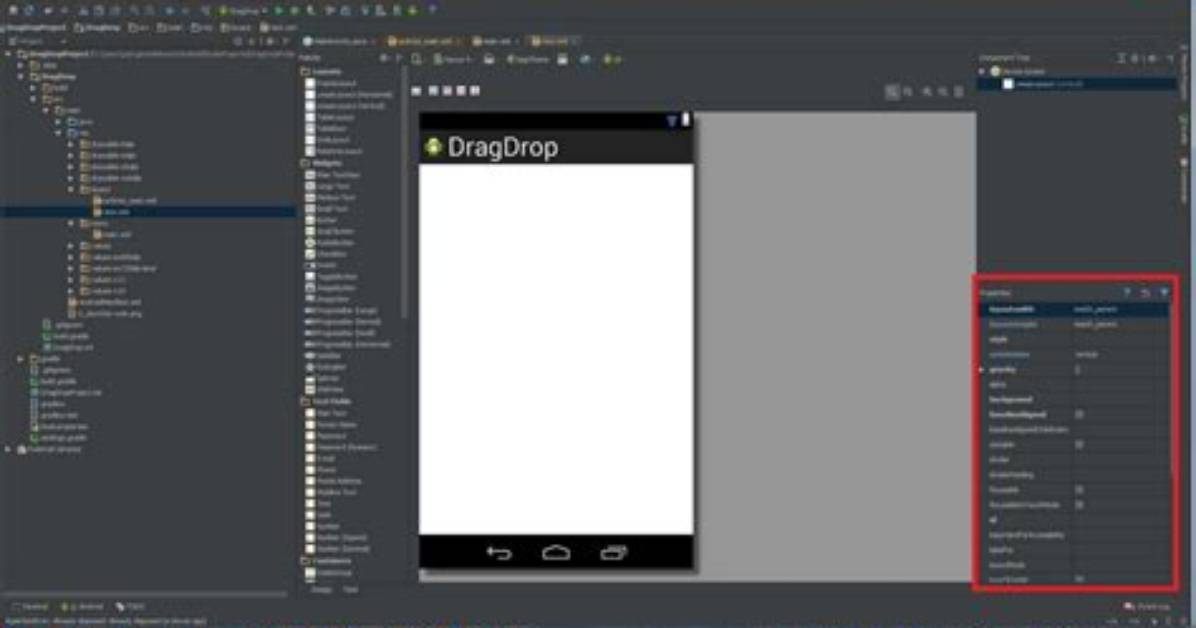
Task: Click the DragDrop action bar in the preview
Action: tap(556, 147)
